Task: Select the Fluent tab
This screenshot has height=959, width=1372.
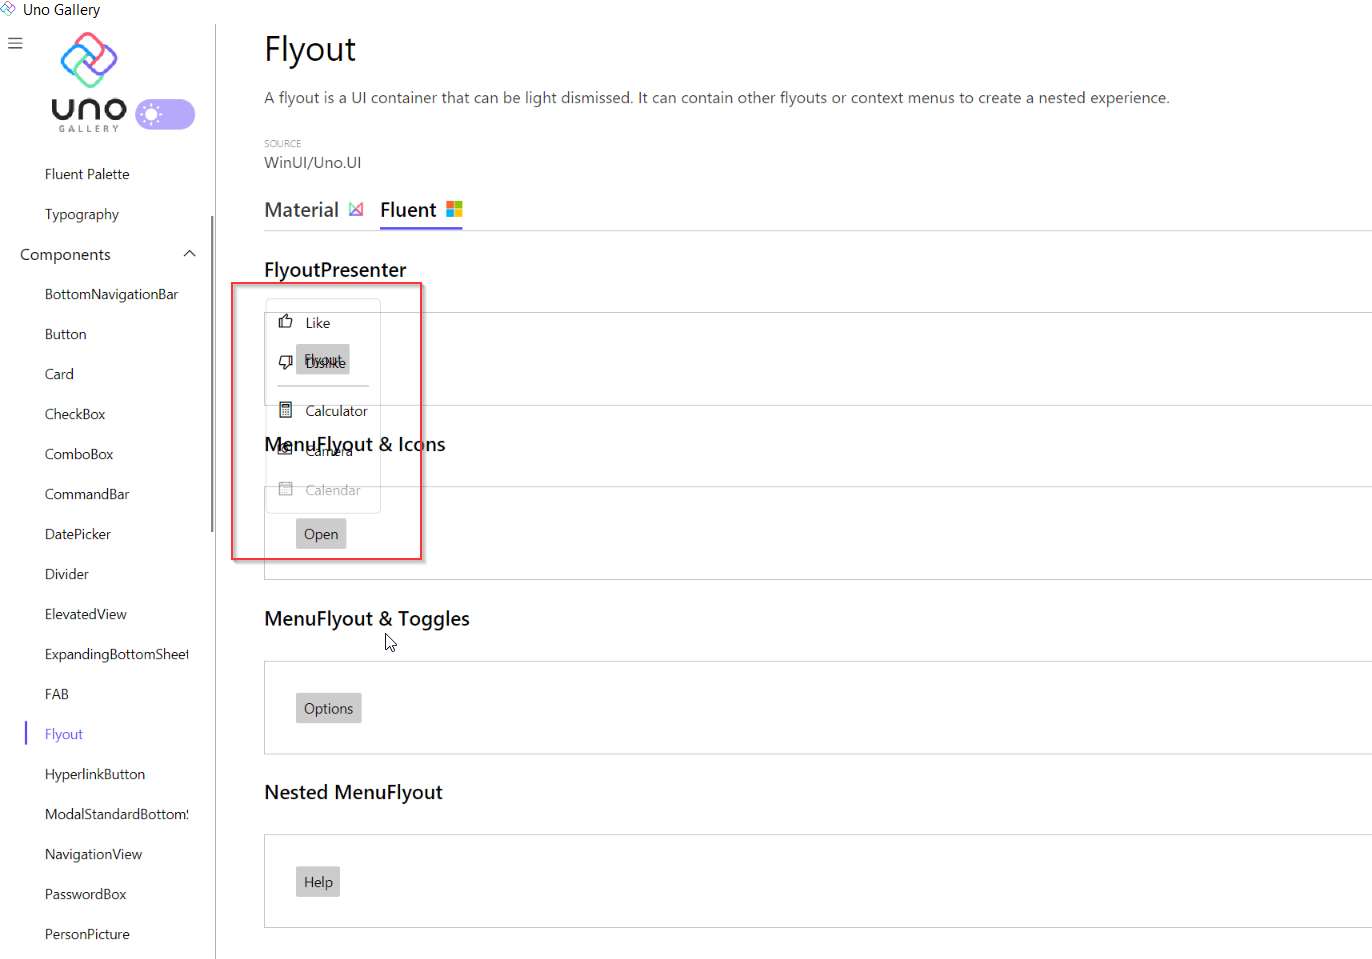Action: point(421,210)
